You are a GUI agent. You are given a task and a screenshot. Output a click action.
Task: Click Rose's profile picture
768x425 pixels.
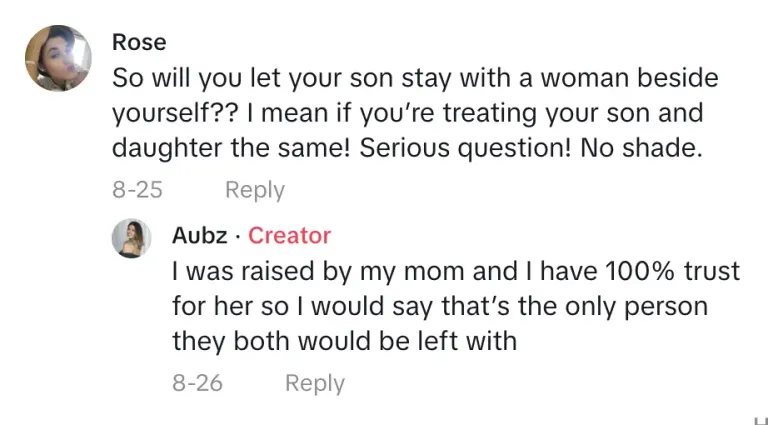coord(58,59)
